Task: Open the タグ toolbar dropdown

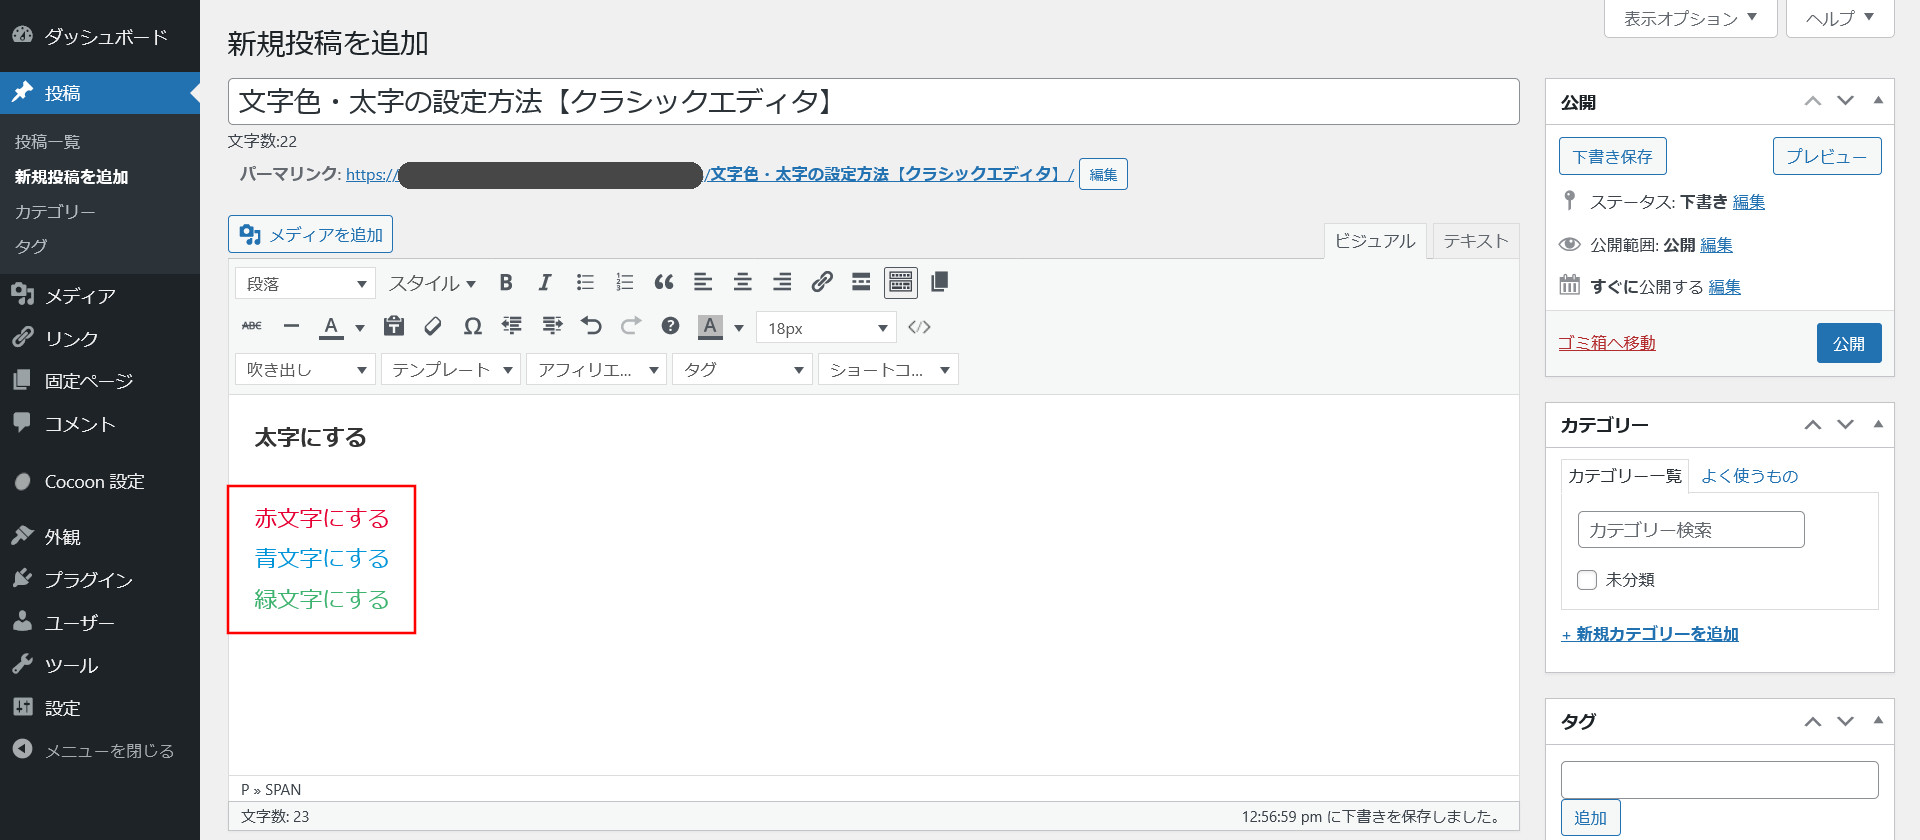Action: pos(742,370)
